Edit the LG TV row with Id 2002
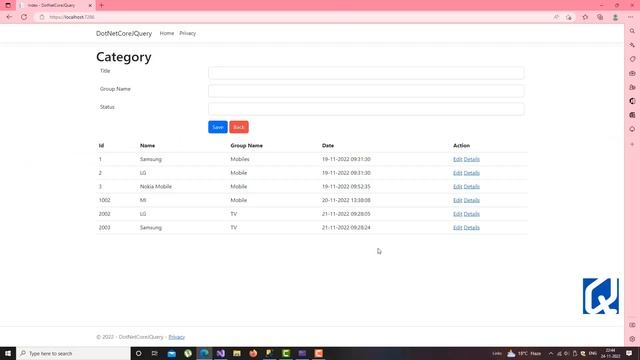Screen dimensions: 640x360 [458, 214]
